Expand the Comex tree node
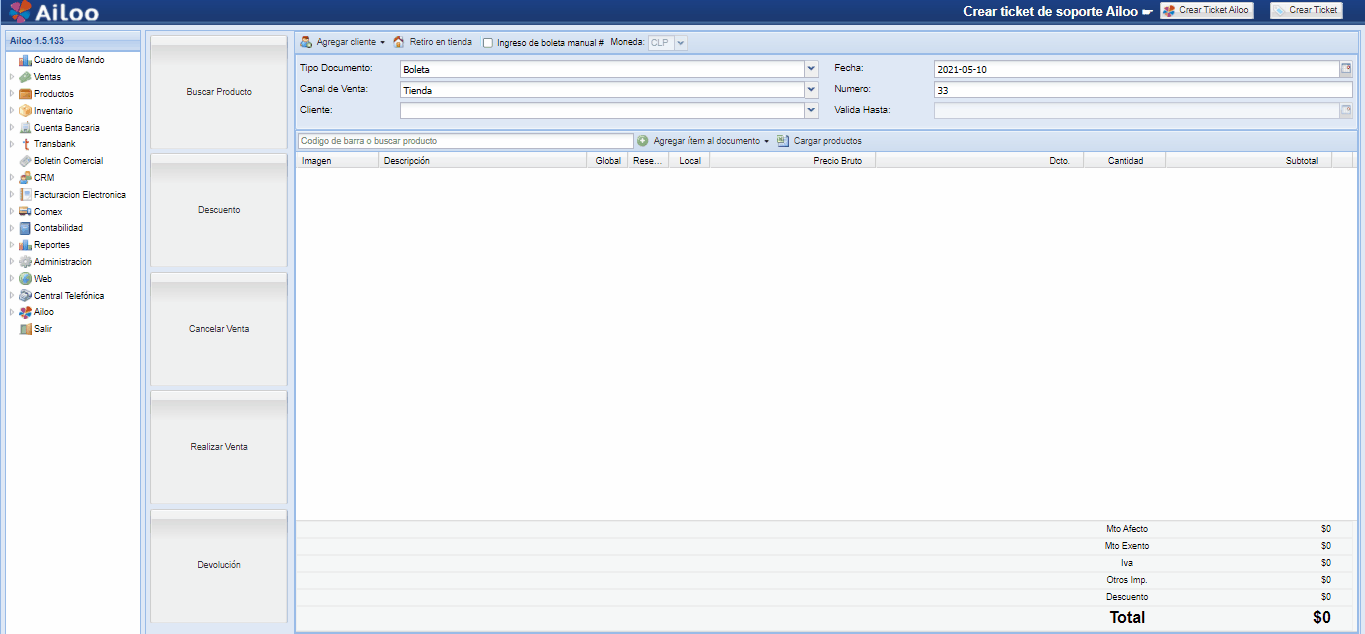Viewport: 1365px width, 634px height. click(12, 212)
